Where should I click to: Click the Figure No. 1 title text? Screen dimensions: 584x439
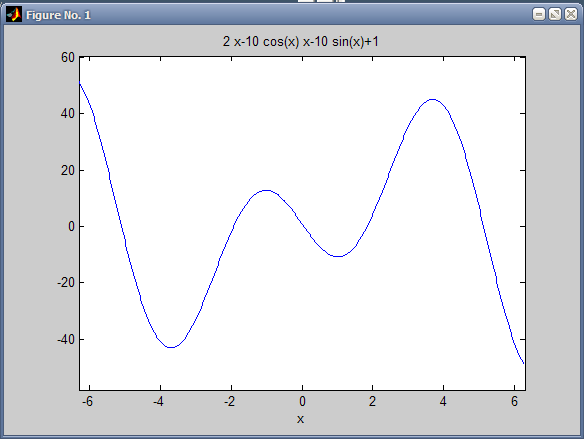pos(58,15)
